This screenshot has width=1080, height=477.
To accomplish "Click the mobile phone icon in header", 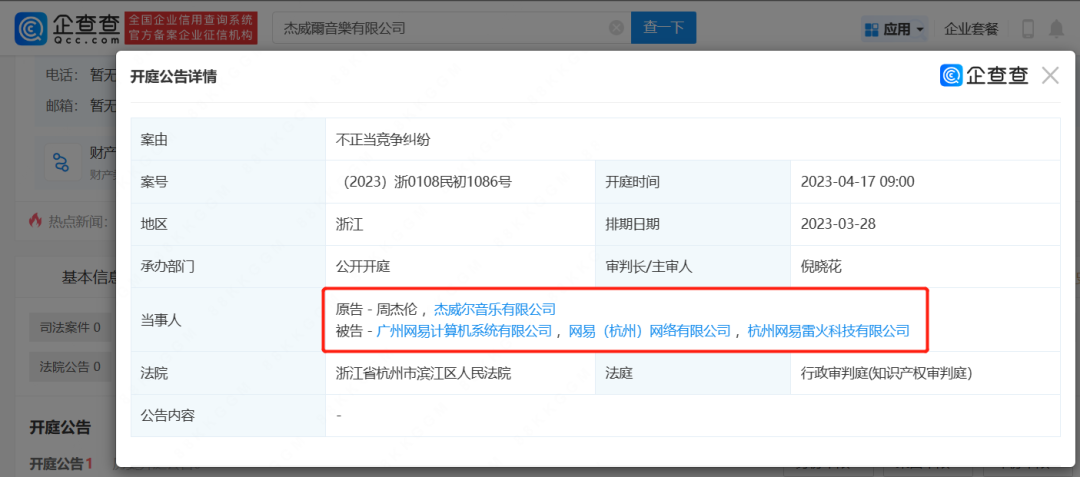I will click(1028, 29).
